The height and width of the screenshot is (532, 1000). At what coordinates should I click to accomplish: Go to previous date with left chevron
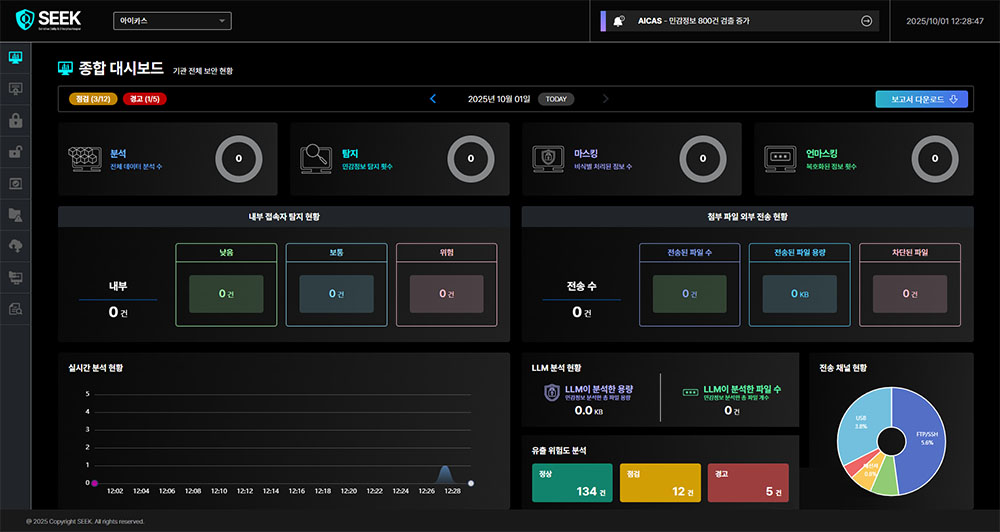click(x=433, y=99)
